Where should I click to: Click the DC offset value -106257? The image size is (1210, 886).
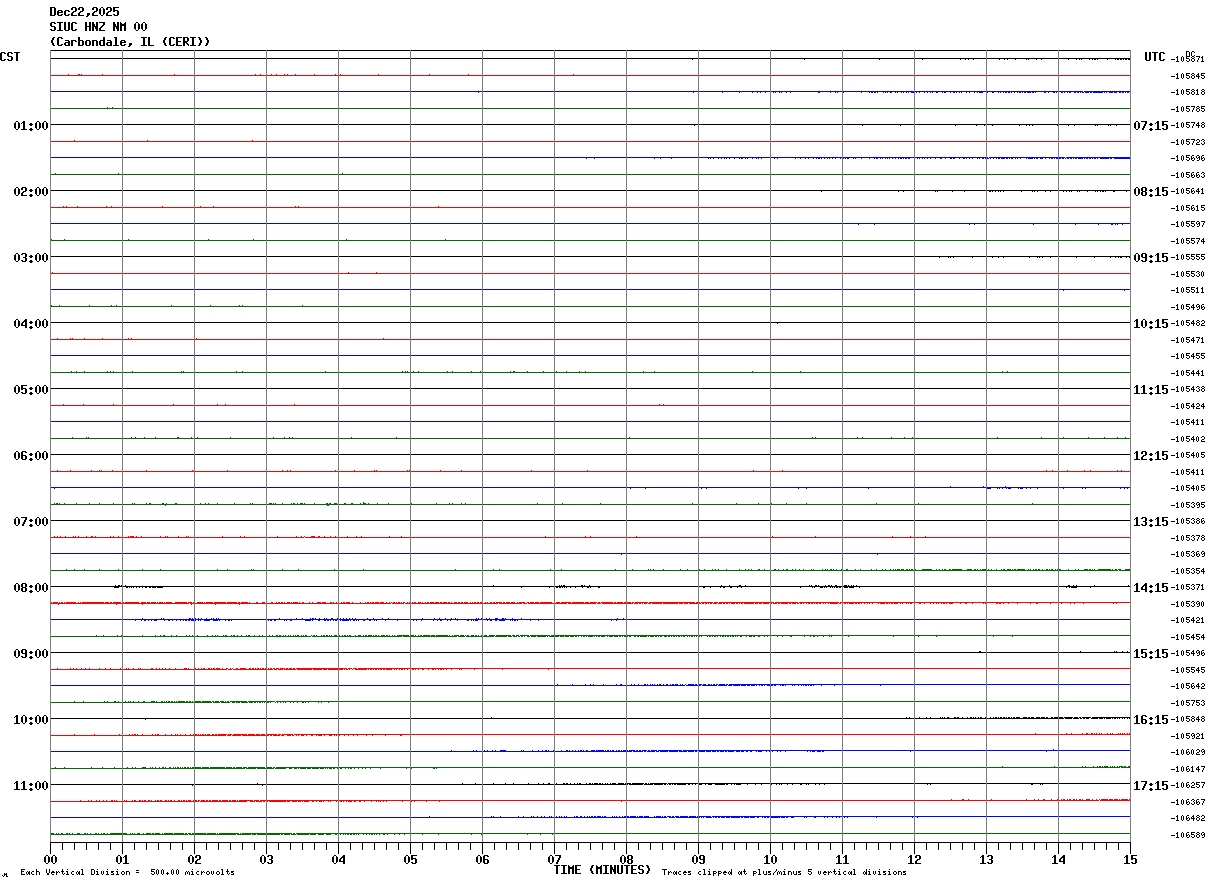pyautogui.click(x=1188, y=785)
